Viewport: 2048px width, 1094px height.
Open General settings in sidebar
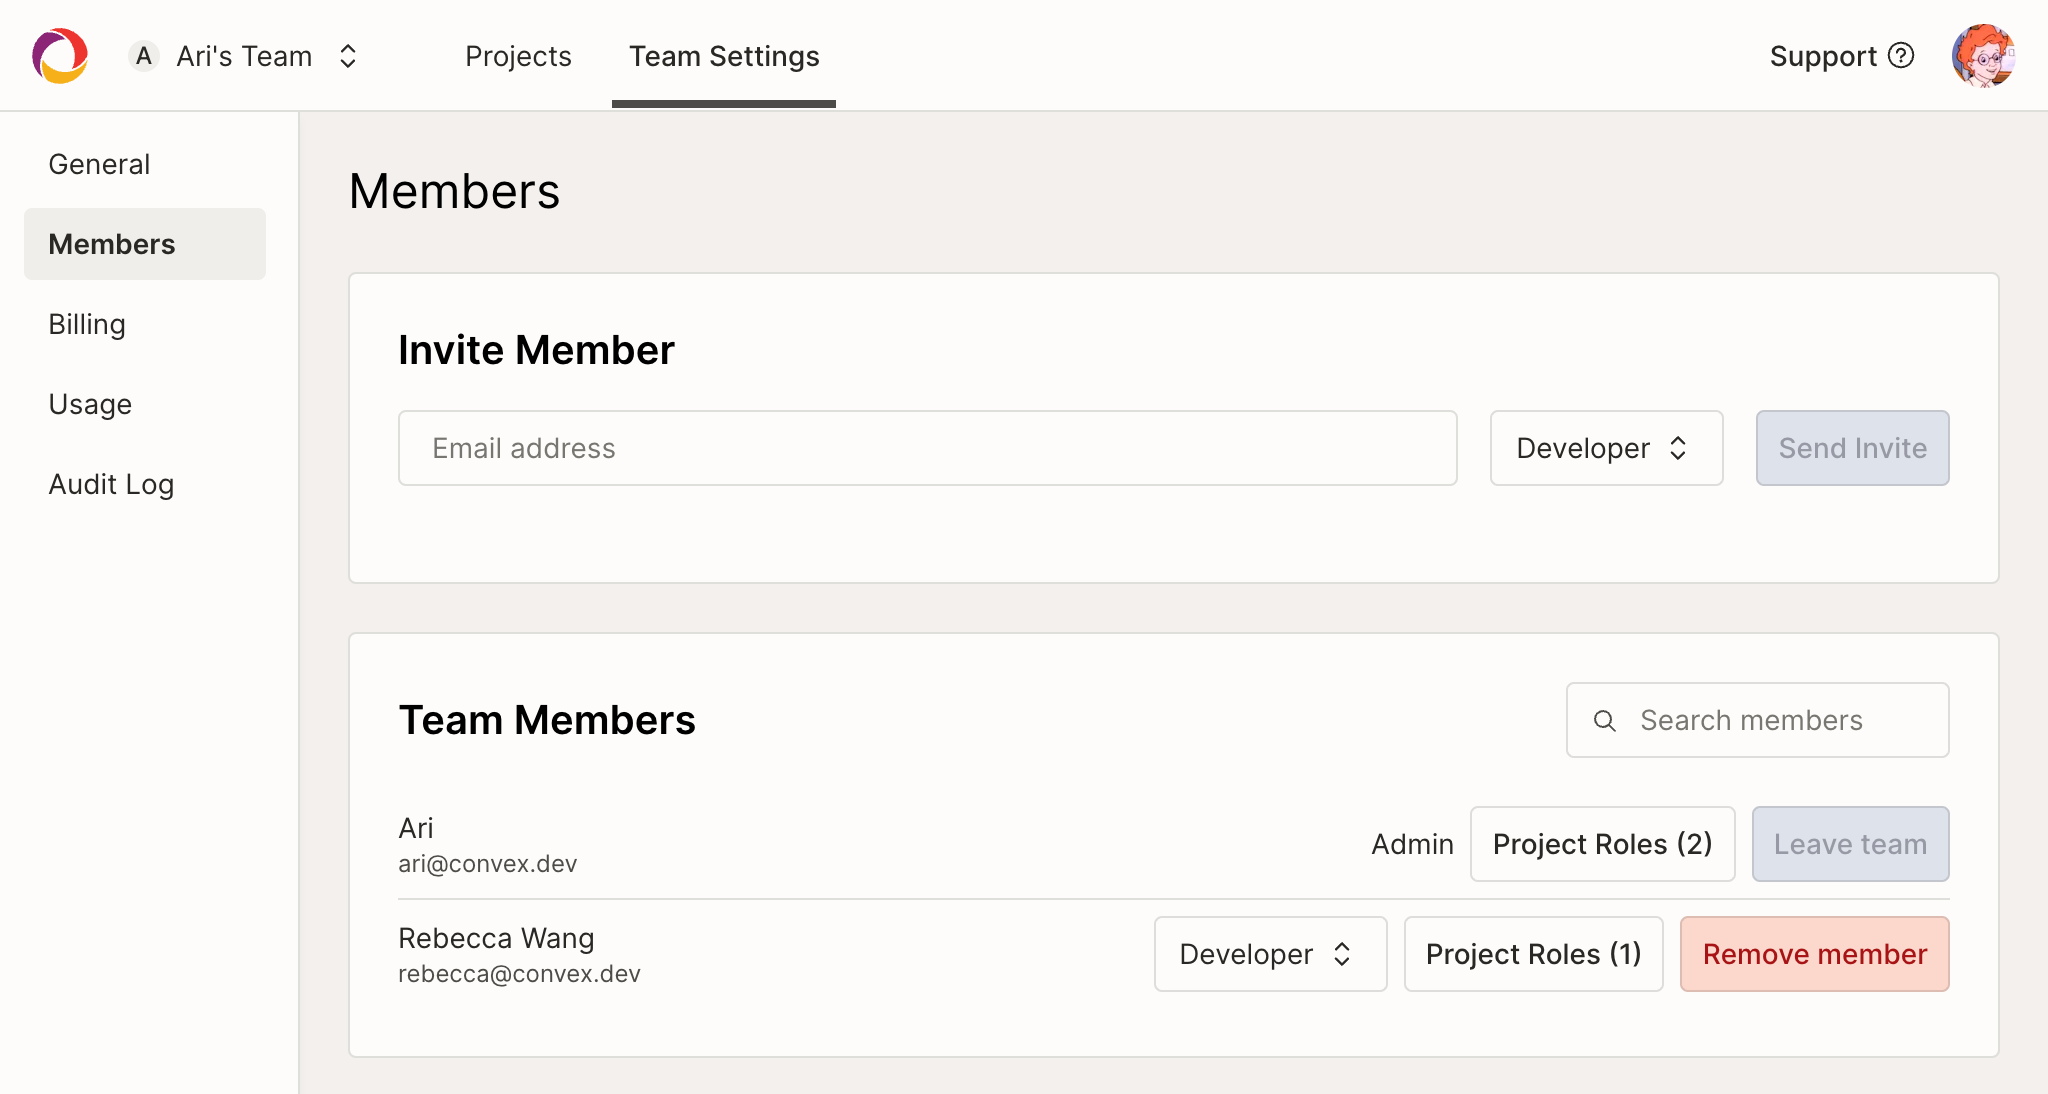tap(99, 164)
